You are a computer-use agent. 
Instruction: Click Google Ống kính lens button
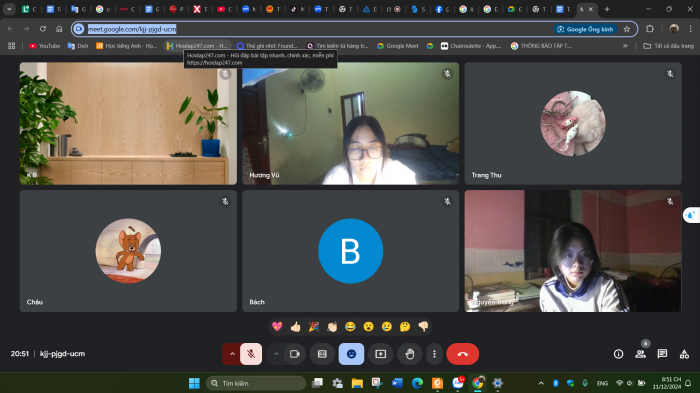tap(585, 29)
